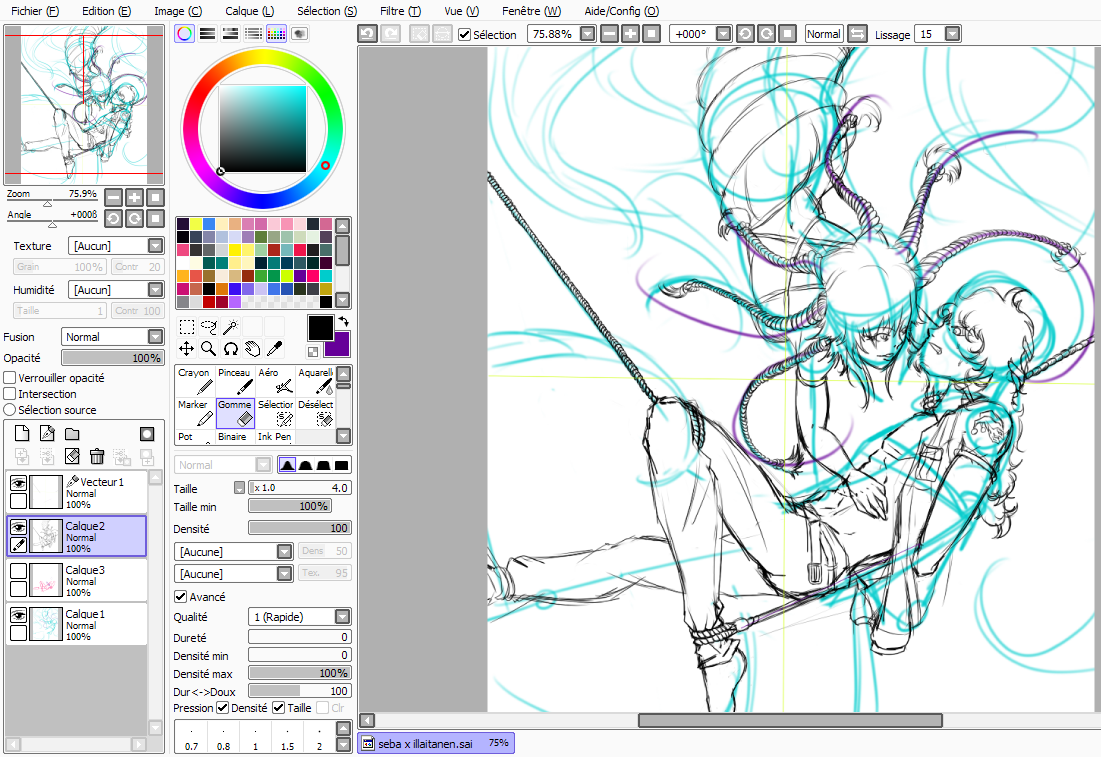Hide the Calque1 layer
The height and width of the screenshot is (757, 1101).
point(18,615)
